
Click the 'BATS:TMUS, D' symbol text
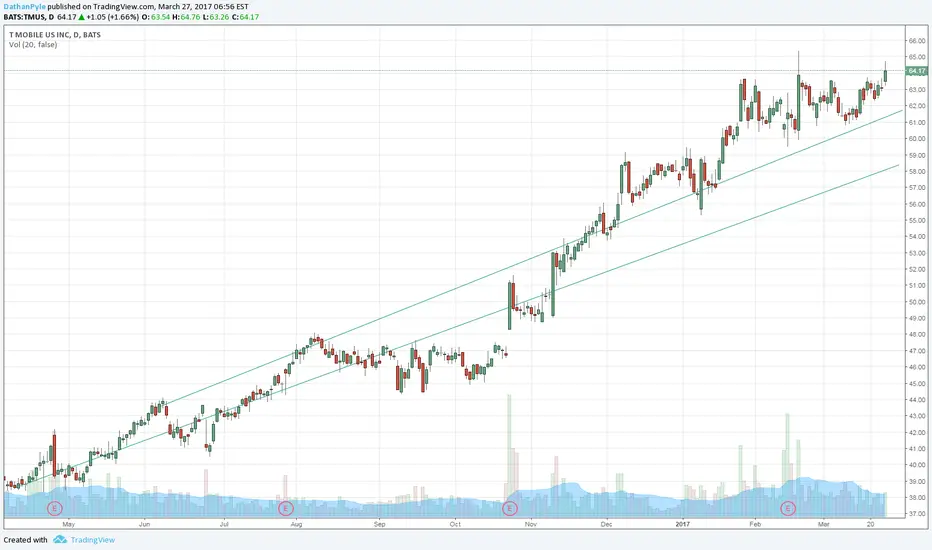click(x=29, y=17)
